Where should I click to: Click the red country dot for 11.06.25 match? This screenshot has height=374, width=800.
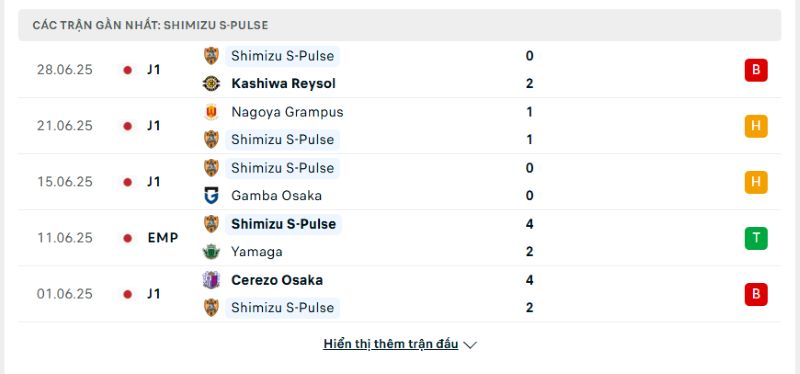coord(128,238)
